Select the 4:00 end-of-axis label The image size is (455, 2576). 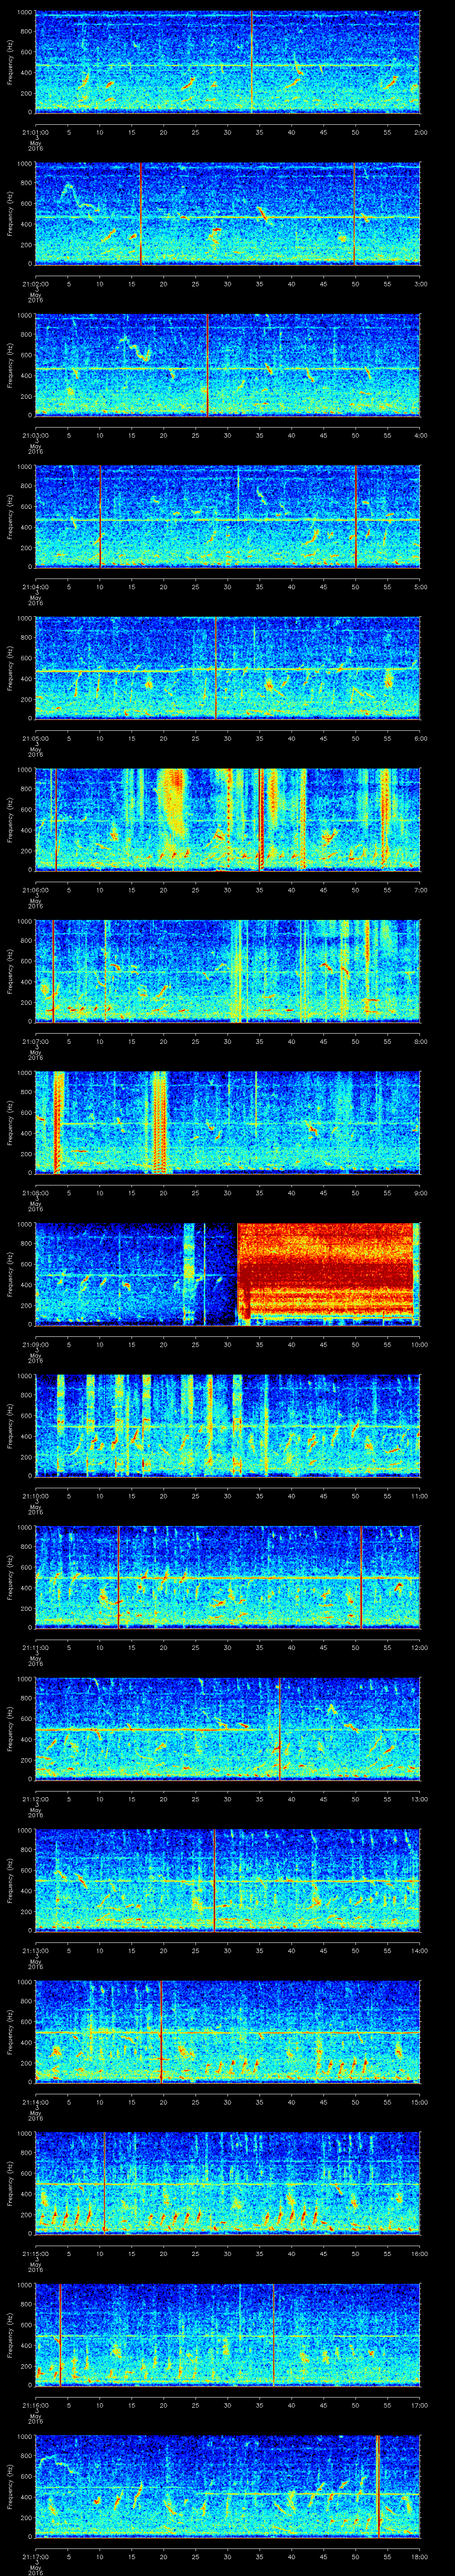point(420,434)
